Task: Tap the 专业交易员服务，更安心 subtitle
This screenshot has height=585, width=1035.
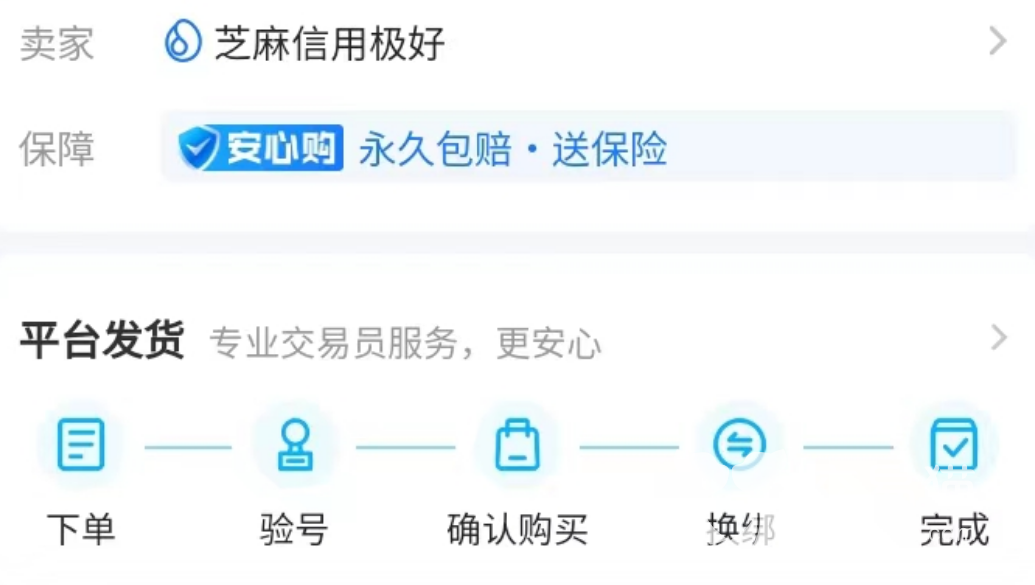Action: 405,343
